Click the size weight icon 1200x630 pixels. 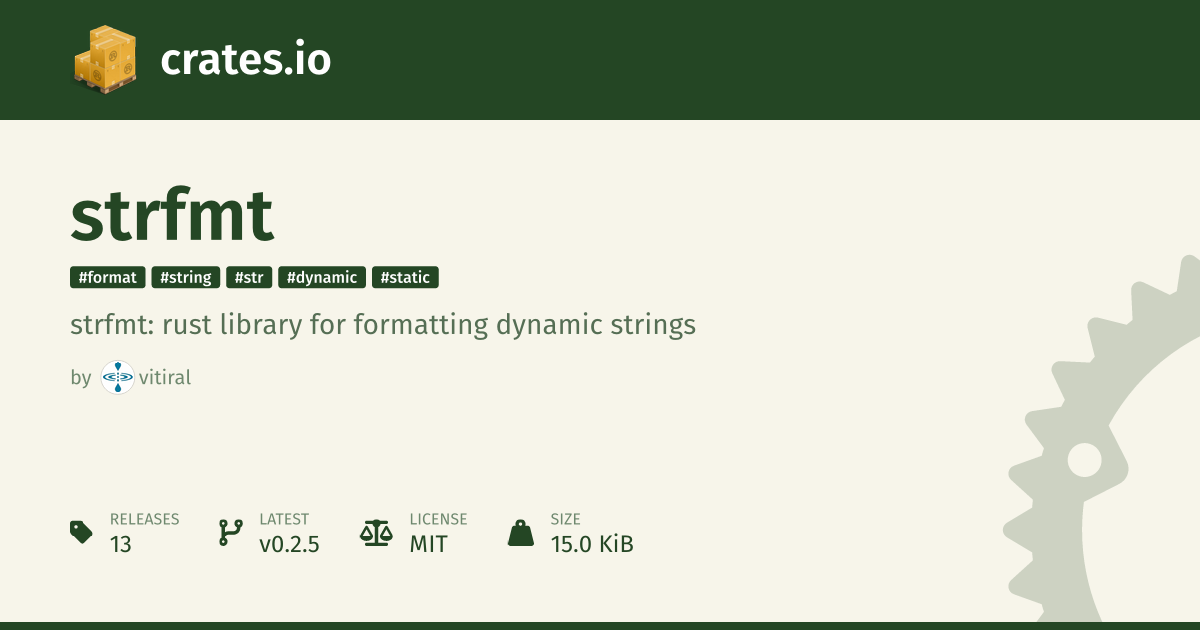521,532
